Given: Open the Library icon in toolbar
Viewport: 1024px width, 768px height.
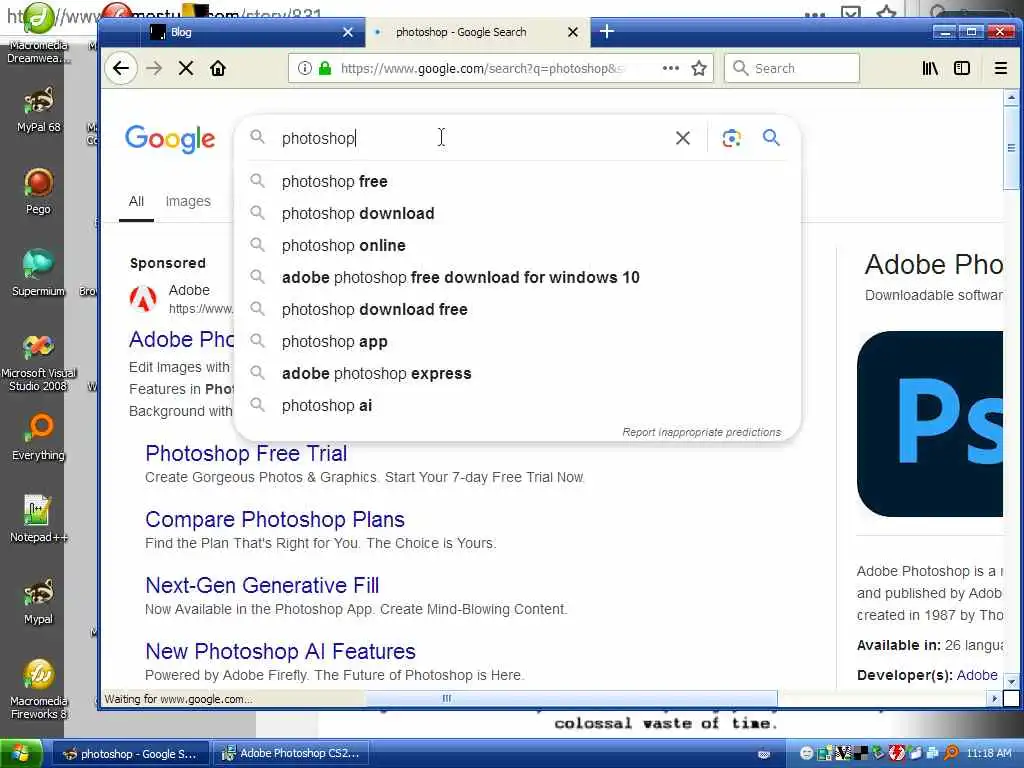Looking at the screenshot, I should pyautogui.click(x=930, y=68).
